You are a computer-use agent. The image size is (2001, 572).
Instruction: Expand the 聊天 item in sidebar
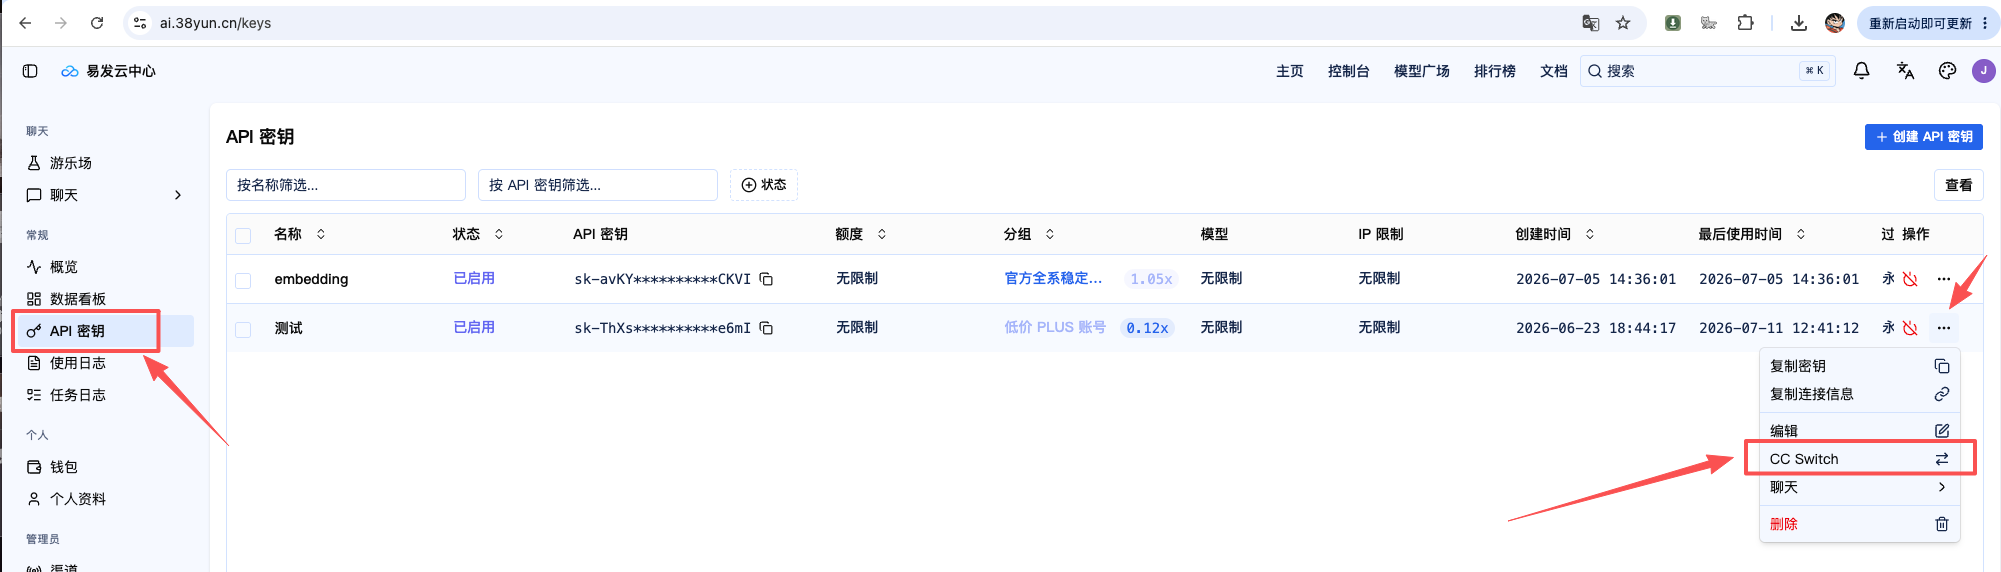coord(103,195)
